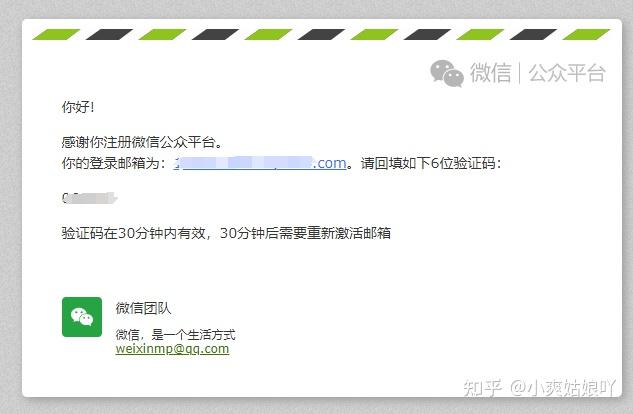Select the blurred 6-digit verification code
This screenshot has height=414, width=633.
(90, 198)
